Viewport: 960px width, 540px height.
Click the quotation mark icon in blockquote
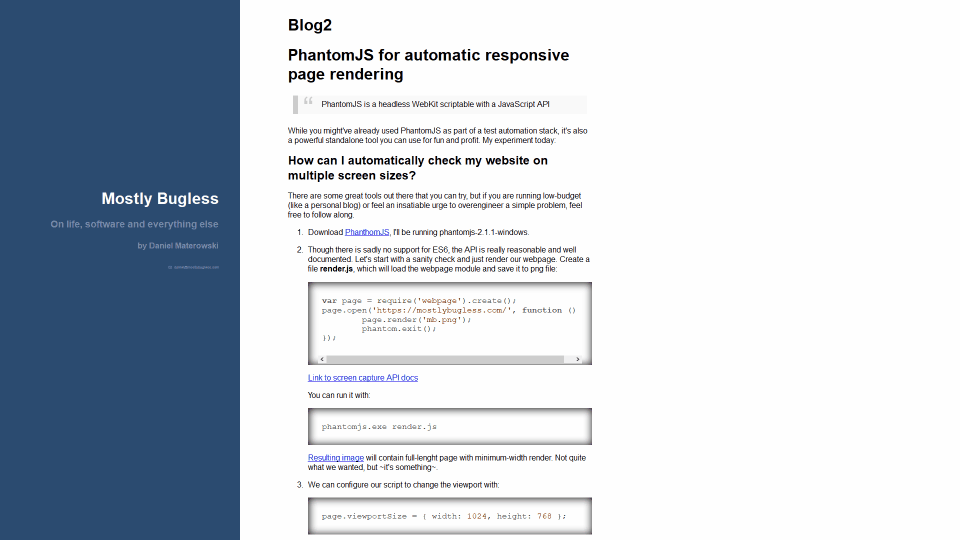(x=308, y=101)
